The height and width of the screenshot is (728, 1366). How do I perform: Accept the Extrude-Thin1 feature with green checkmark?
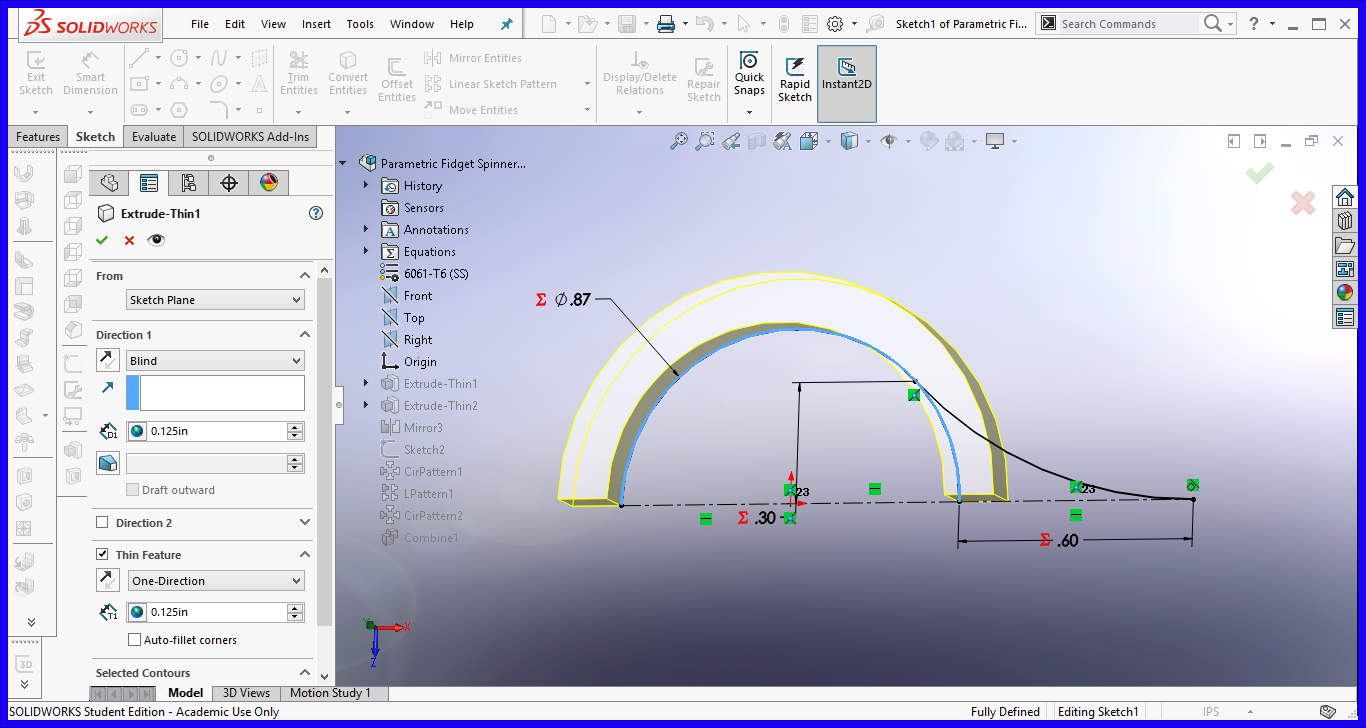click(101, 240)
